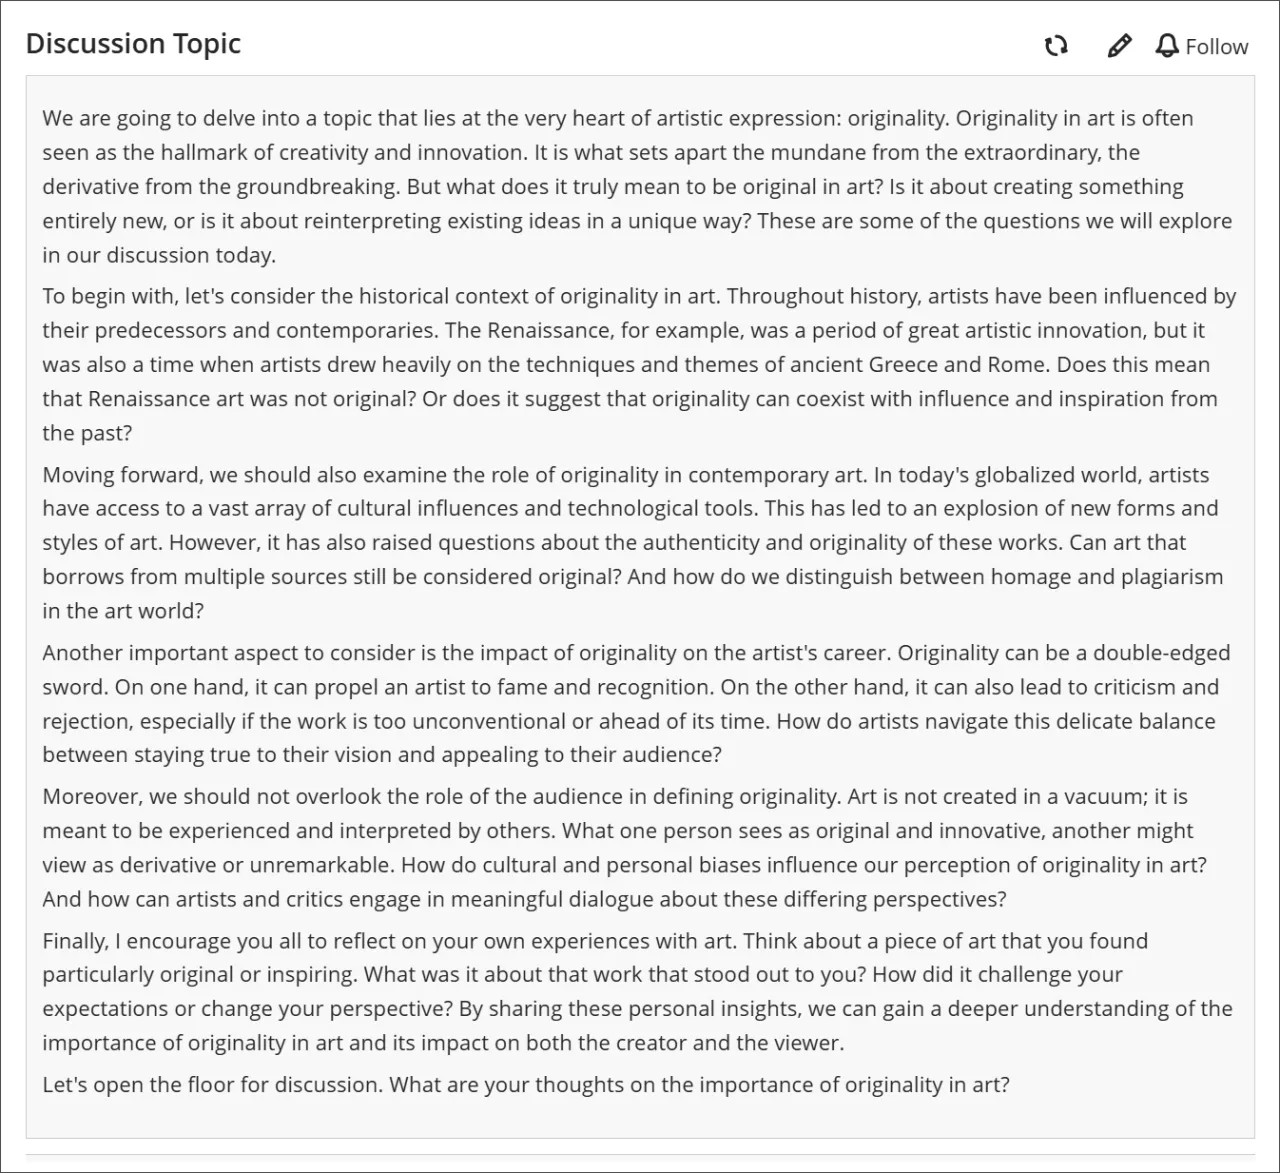Turn on topic alerts with the bell toggle
1280x1173 pixels.
tap(1165, 46)
